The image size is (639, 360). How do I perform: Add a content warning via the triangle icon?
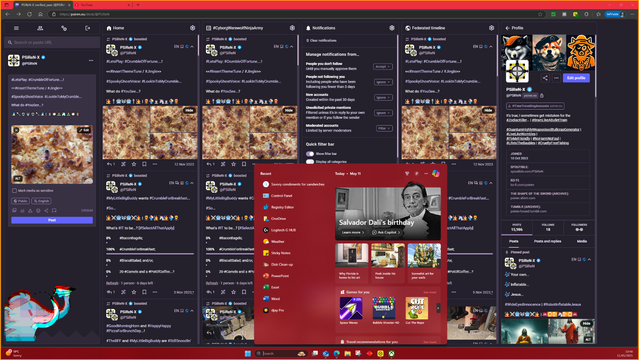[x=30, y=210]
